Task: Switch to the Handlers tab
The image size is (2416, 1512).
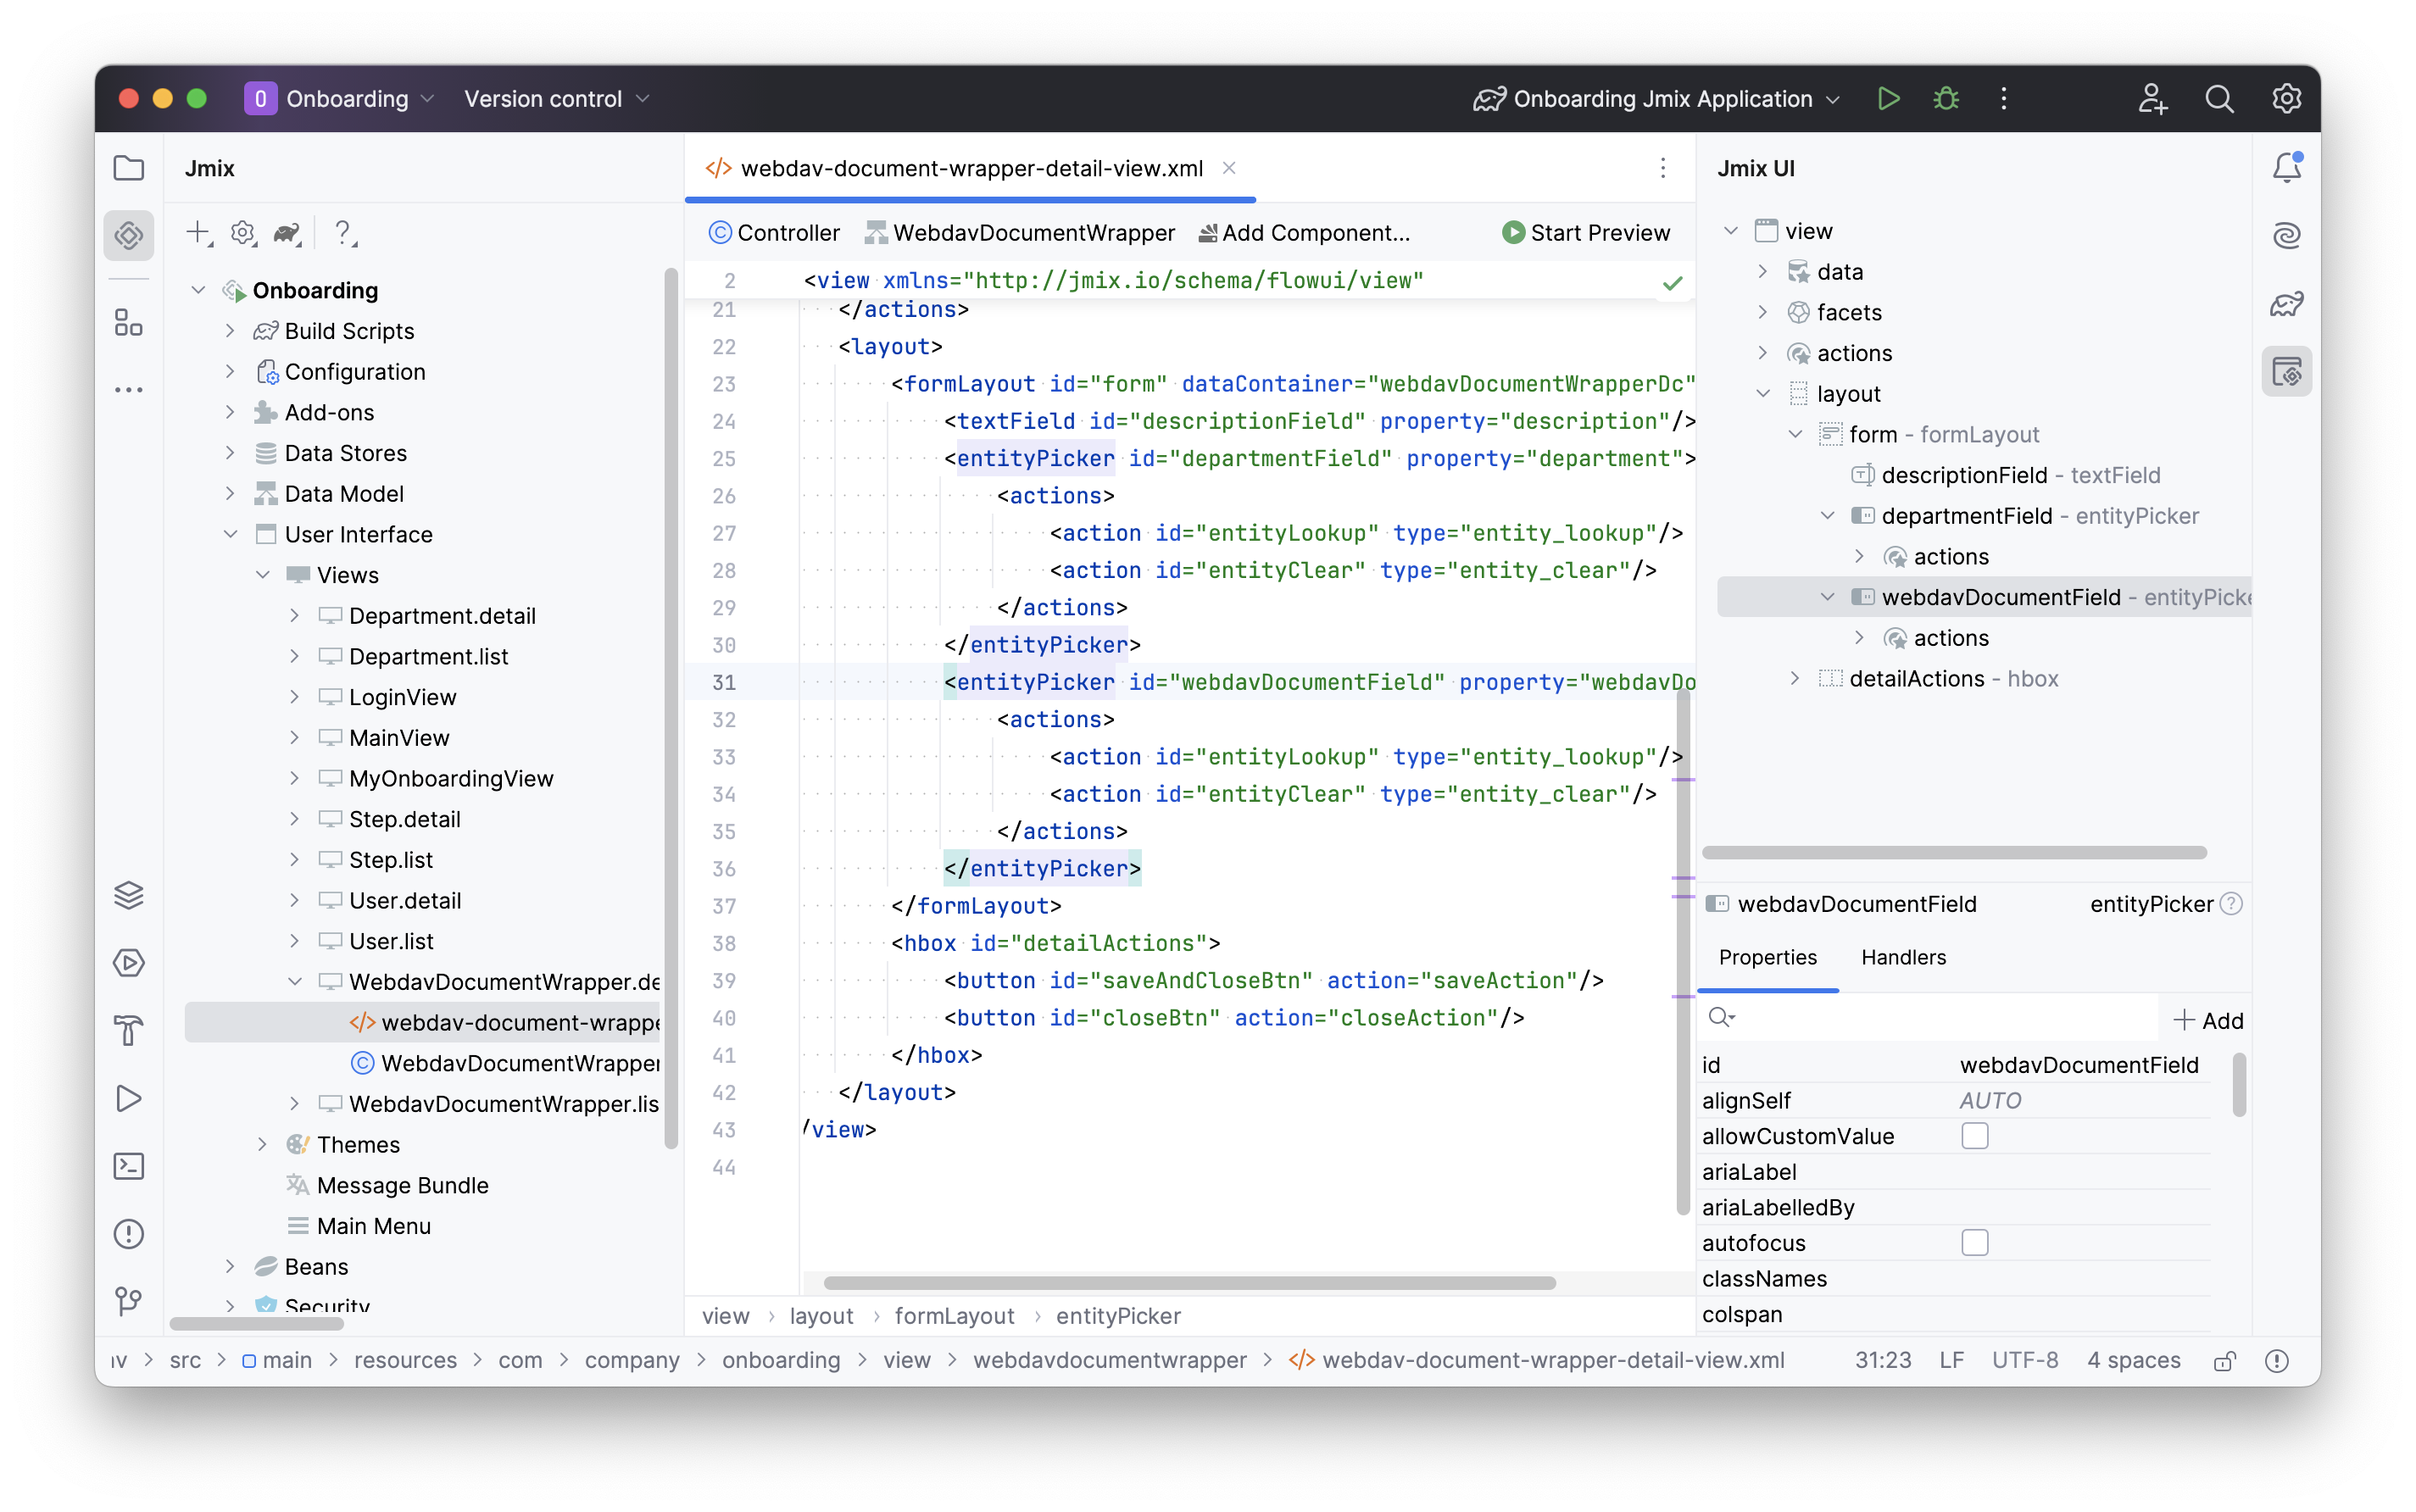Action: click(x=1903, y=957)
